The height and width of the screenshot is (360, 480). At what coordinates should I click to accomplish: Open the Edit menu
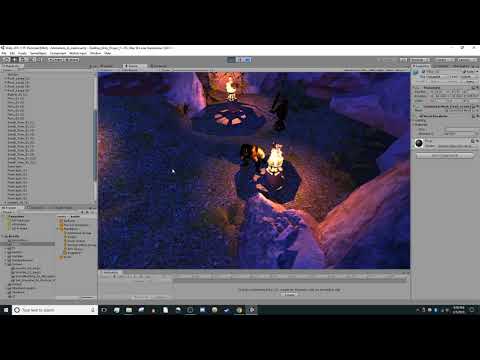pos(12,53)
